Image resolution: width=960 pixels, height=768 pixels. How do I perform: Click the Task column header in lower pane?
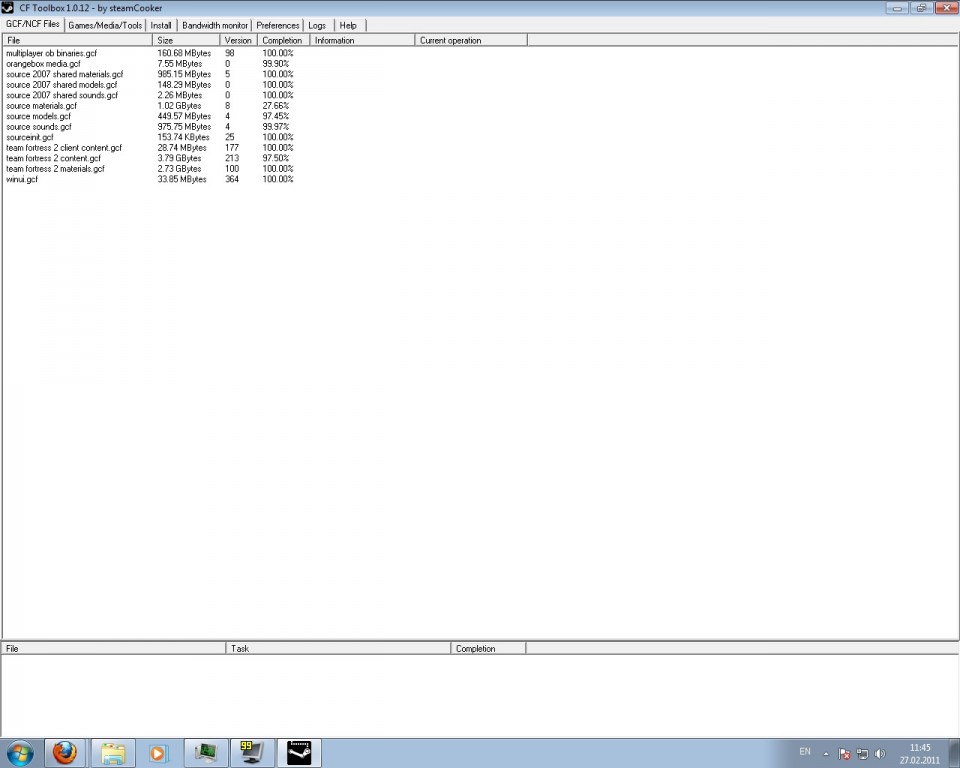click(338, 649)
